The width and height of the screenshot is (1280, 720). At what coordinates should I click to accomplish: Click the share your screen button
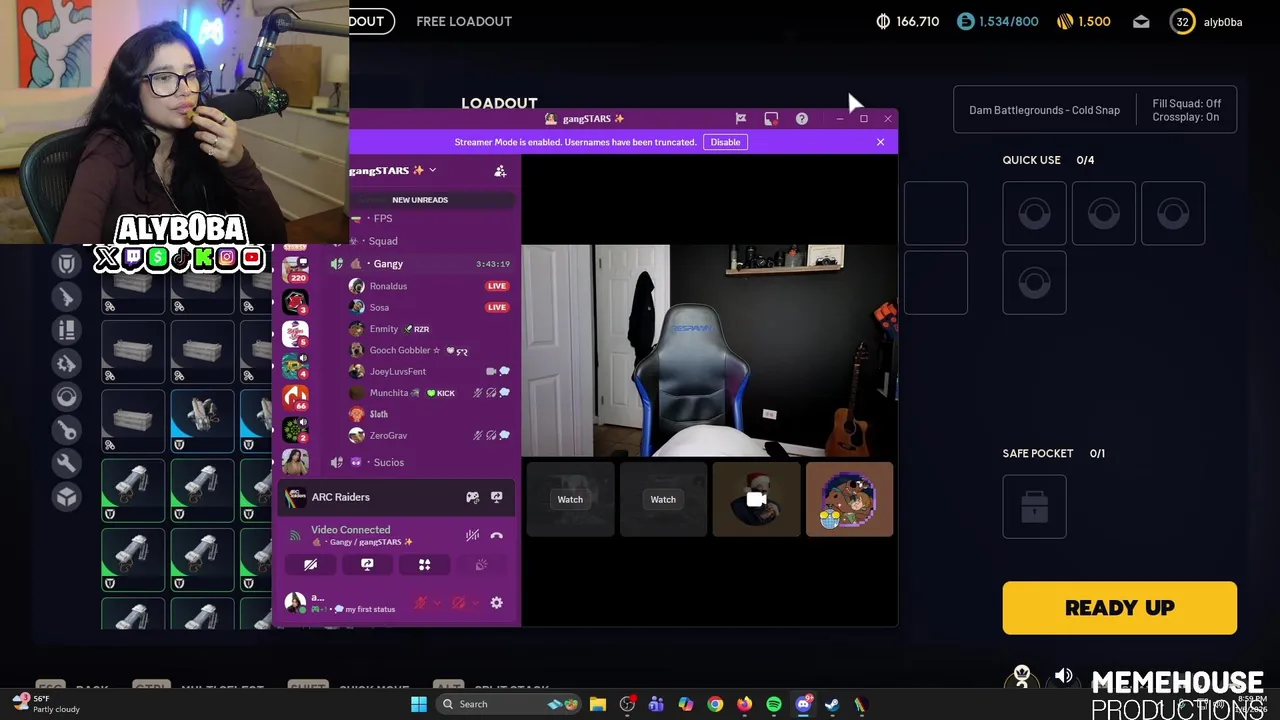click(367, 565)
